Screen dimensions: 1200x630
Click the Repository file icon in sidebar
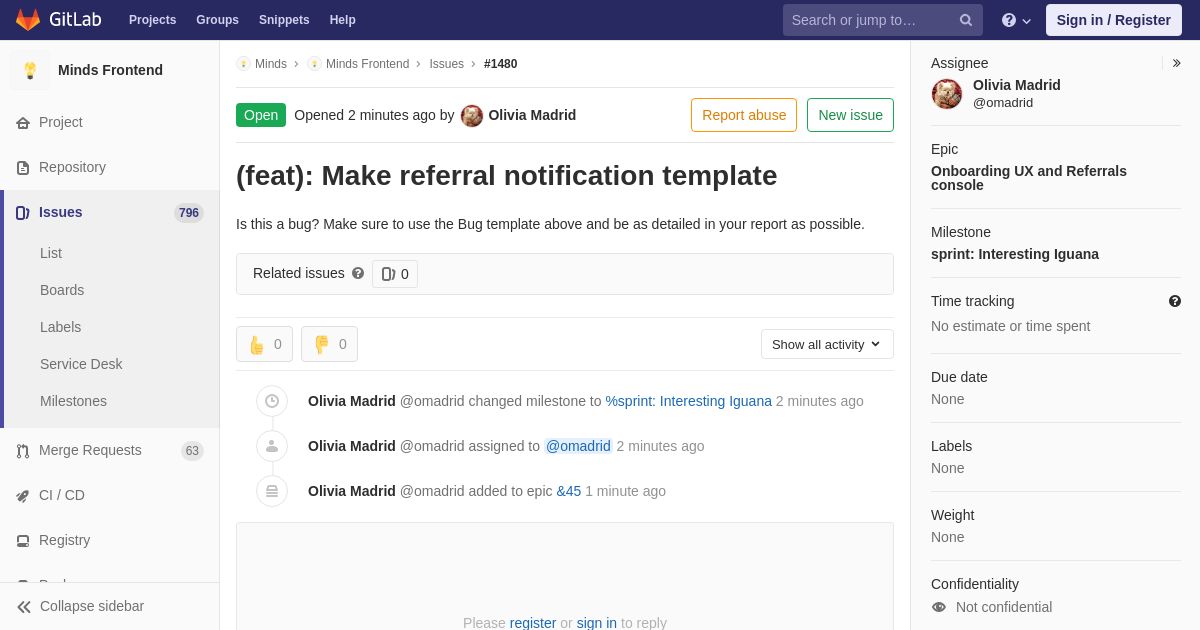click(23, 167)
